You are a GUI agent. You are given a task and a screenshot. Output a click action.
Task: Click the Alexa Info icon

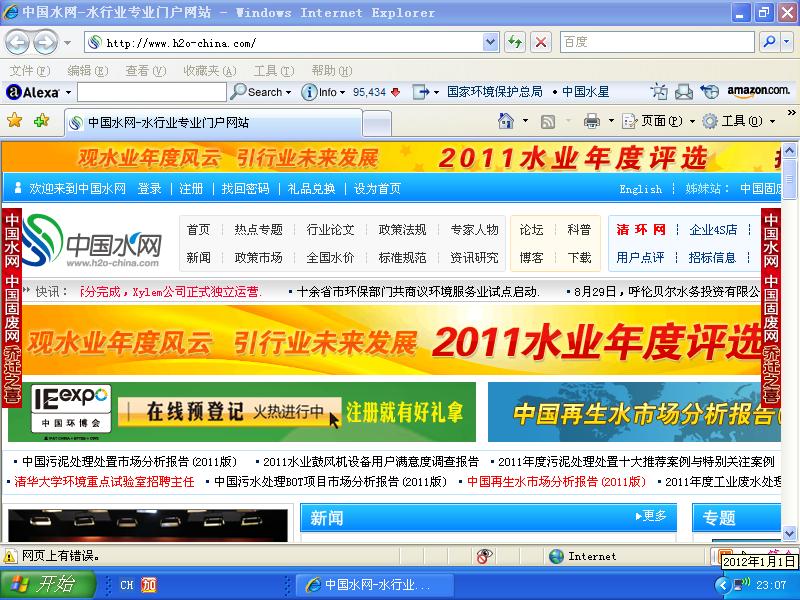pos(309,92)
